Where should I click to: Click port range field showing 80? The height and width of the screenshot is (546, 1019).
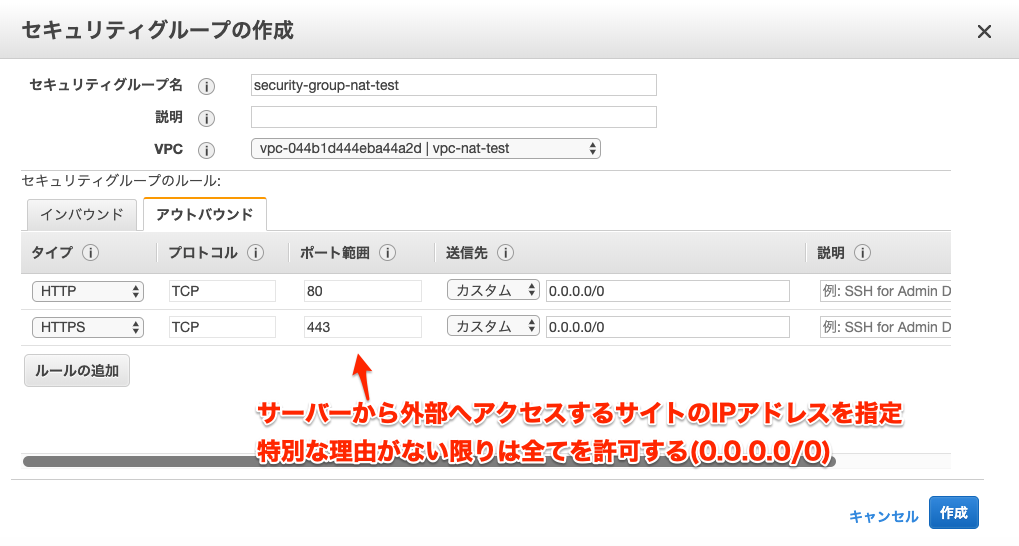(x=363, y=291)
